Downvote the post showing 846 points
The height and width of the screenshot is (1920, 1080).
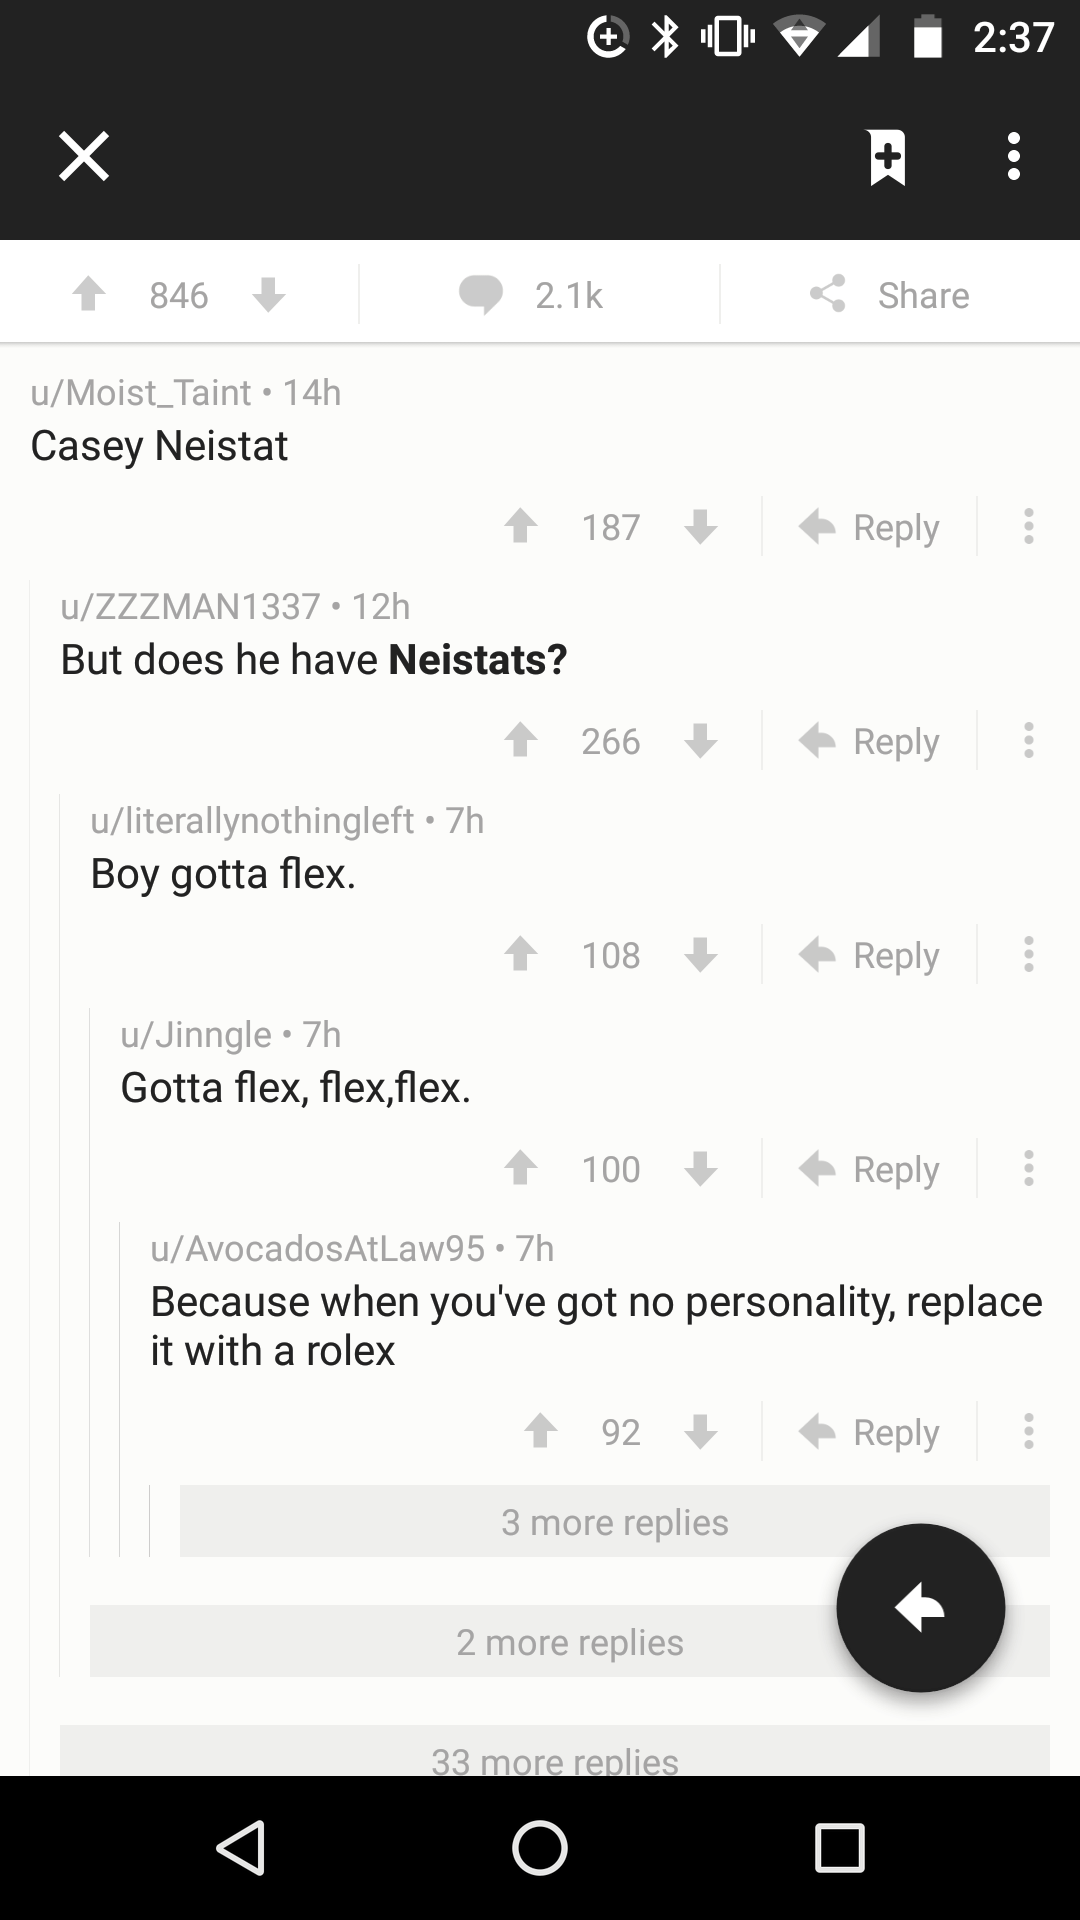click(x=268, y=295)
